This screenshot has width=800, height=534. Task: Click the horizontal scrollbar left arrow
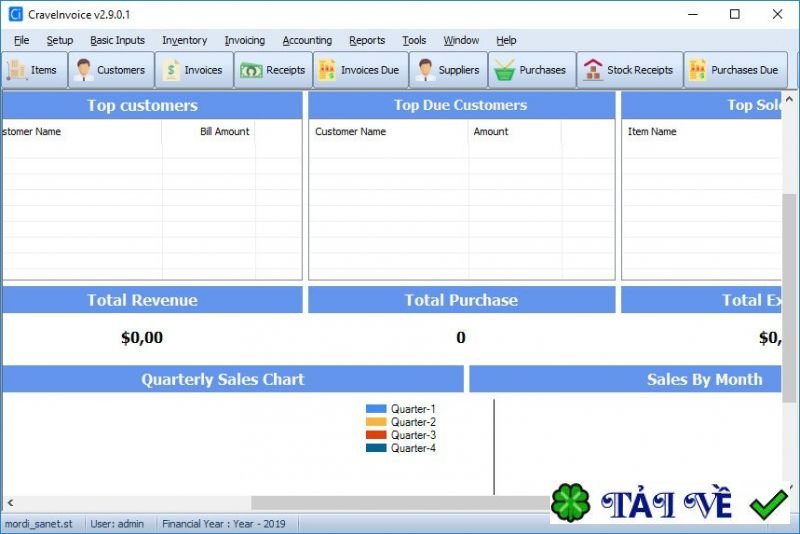[10, 503]
